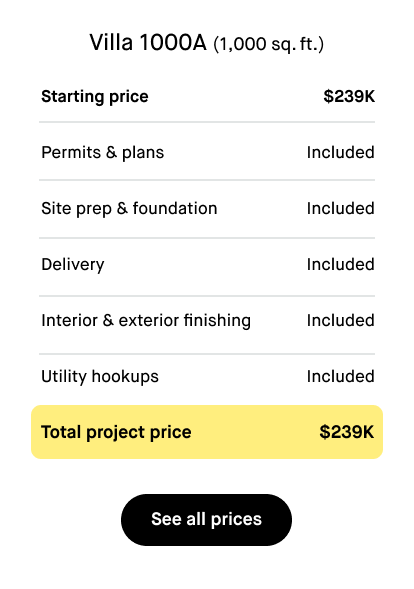Click the $239K total project price value
The width and height of the screenshot is (414, 589).
(347, 432)
